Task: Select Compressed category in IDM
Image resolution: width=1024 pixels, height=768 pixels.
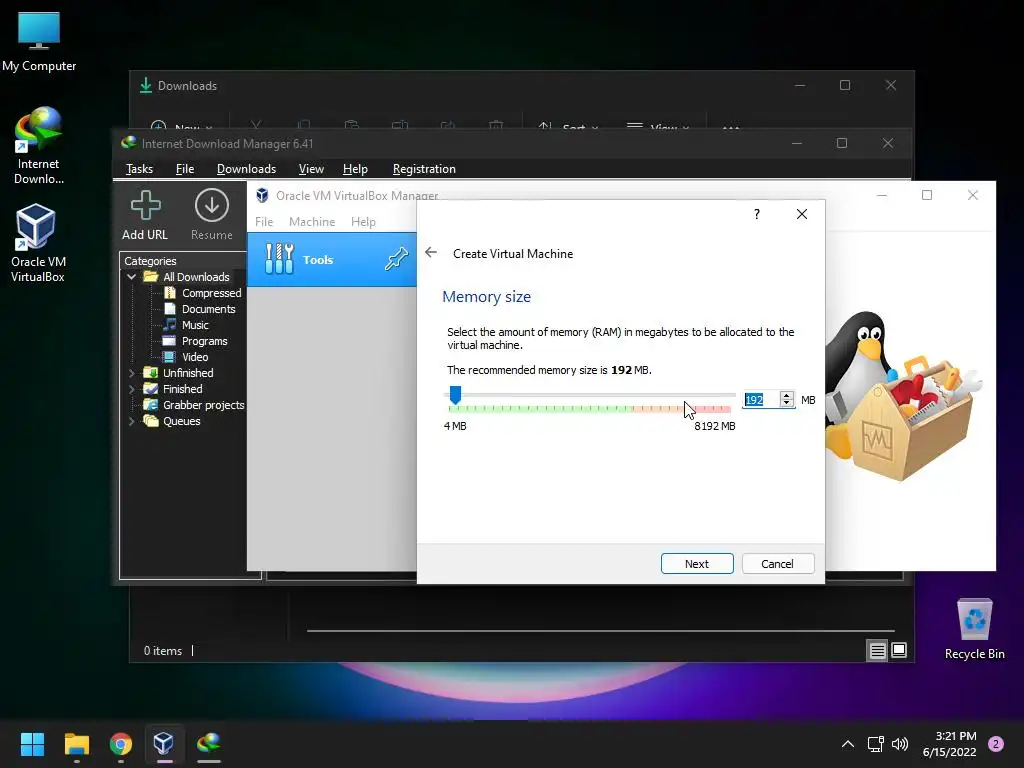Action: tap(212, 293)
